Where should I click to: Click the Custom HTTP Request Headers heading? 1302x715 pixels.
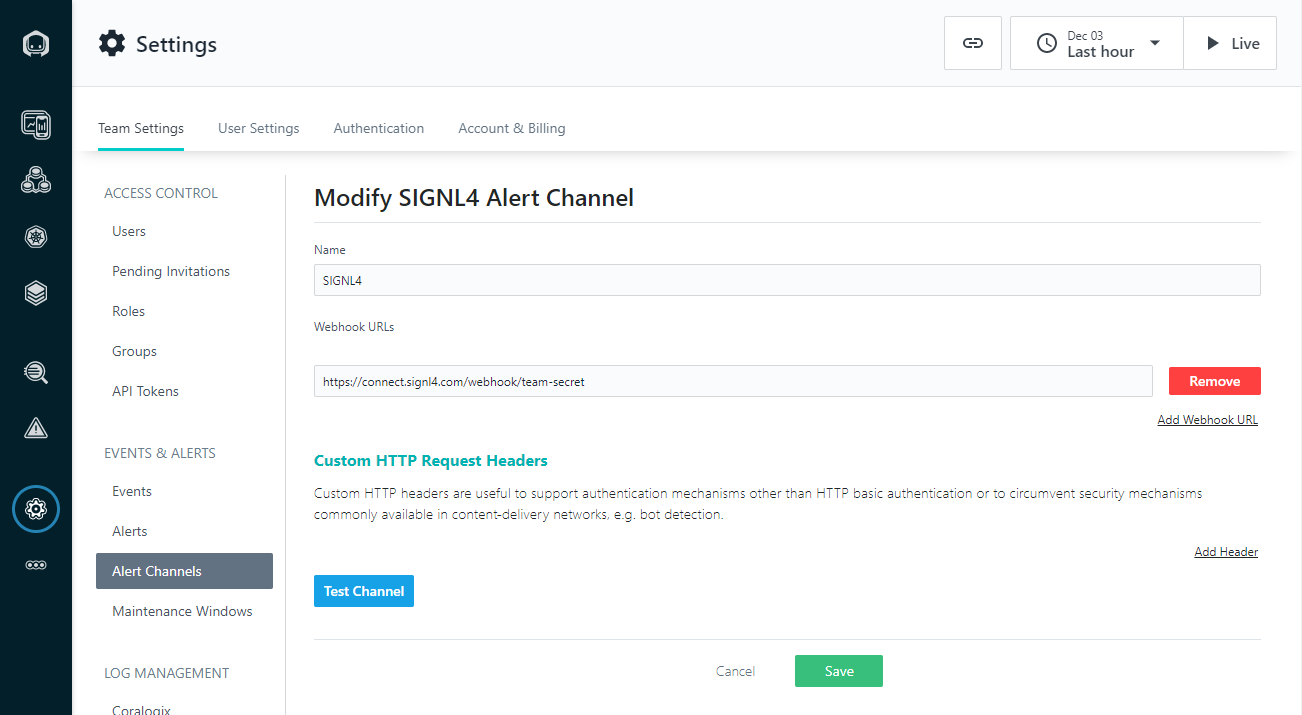point(431,461)
